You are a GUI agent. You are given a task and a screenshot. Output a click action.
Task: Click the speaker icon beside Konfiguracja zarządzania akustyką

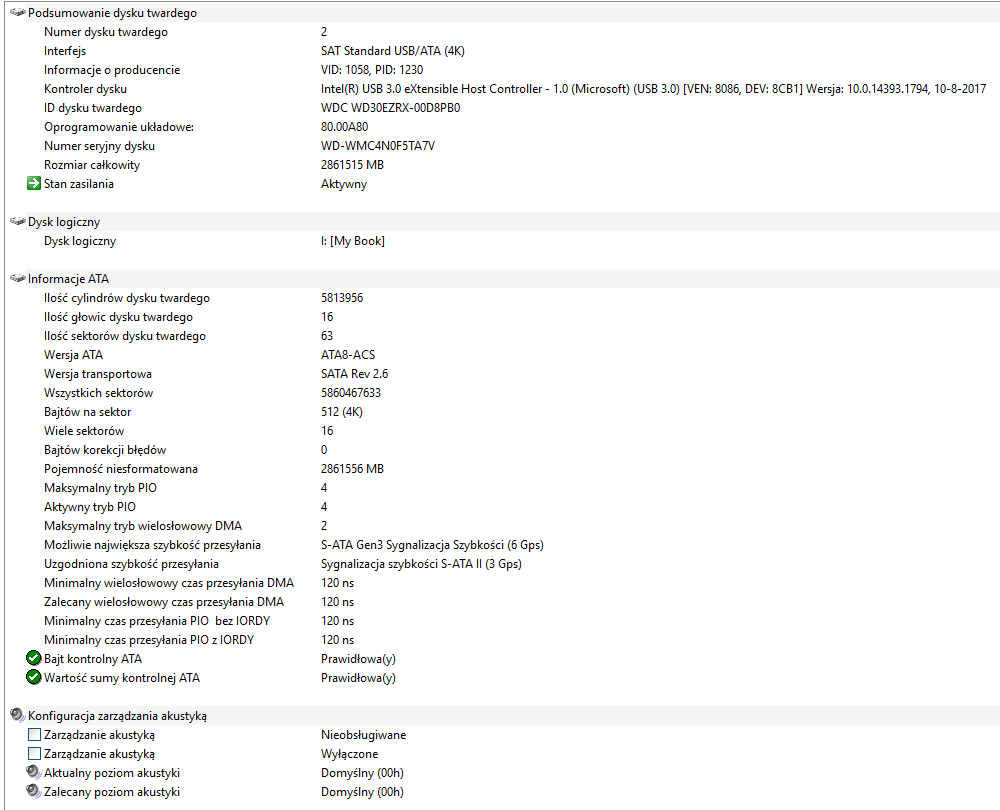point(18,715)
